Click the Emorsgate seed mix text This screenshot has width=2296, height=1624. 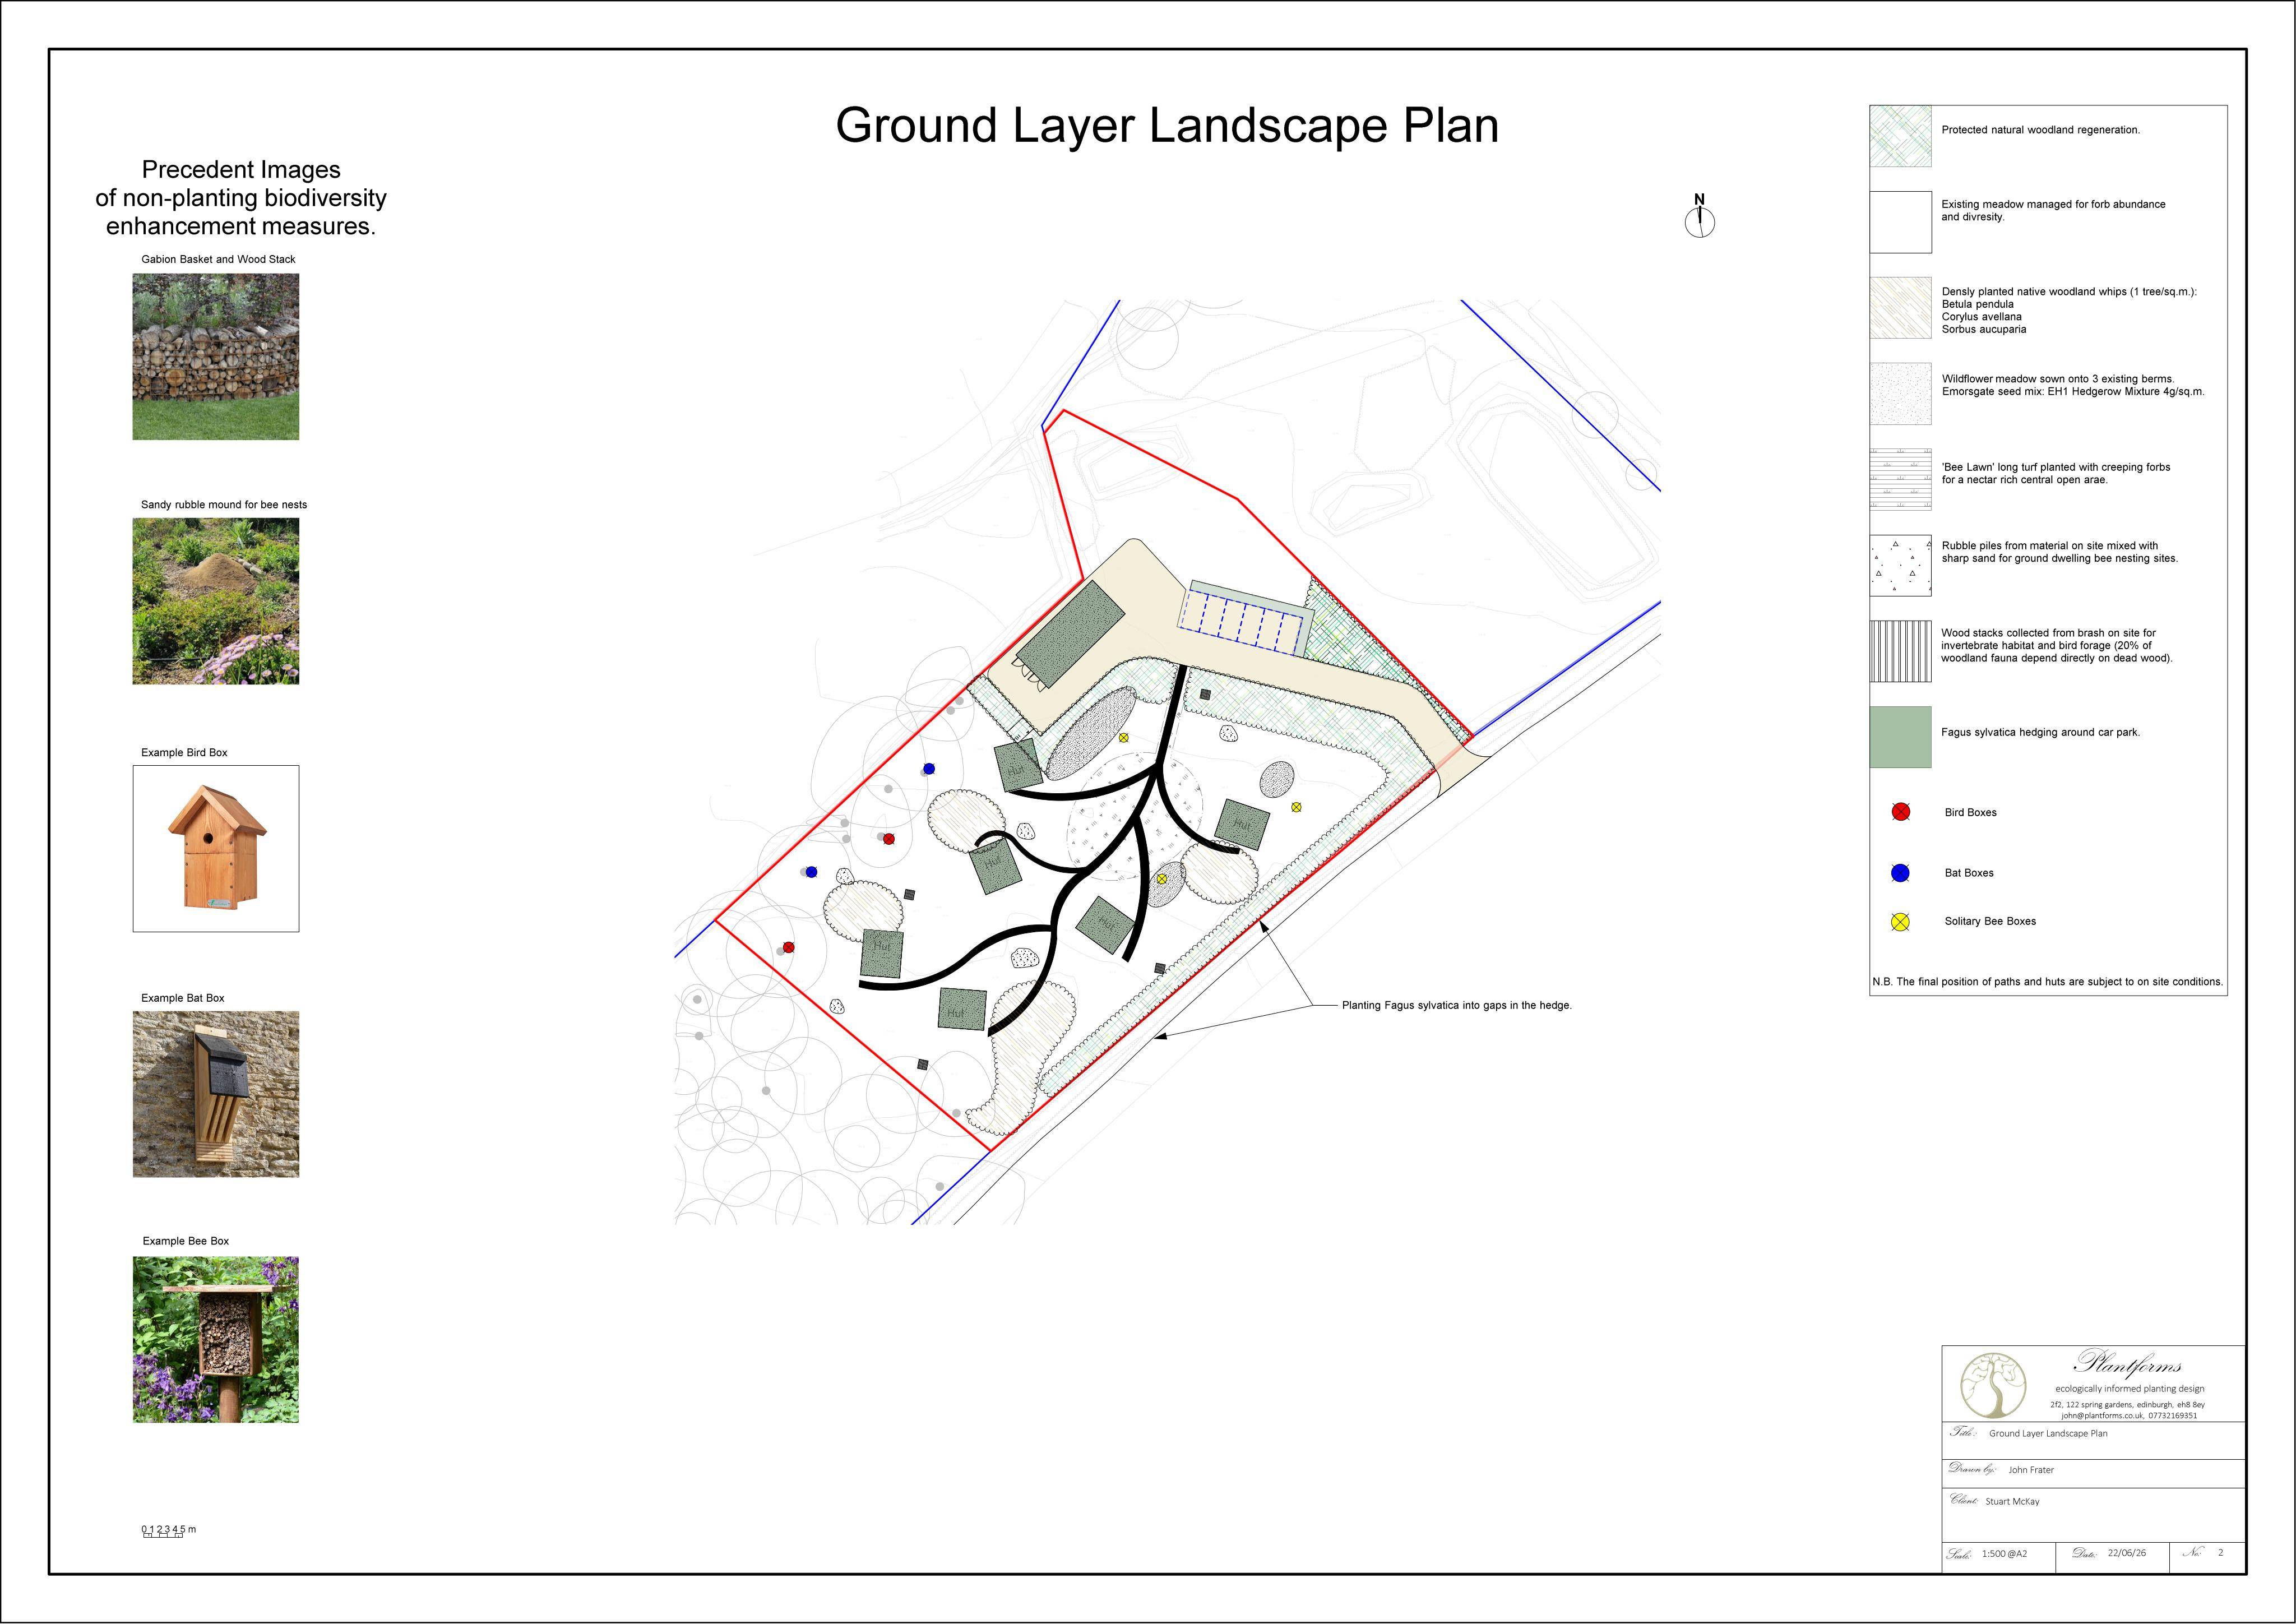(2073, 391)
